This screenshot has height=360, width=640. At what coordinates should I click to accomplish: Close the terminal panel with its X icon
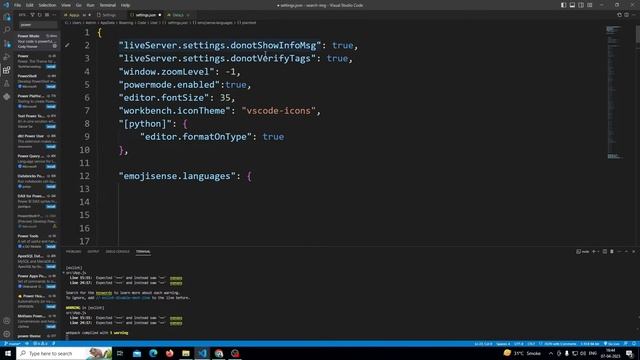pos(633,251)
